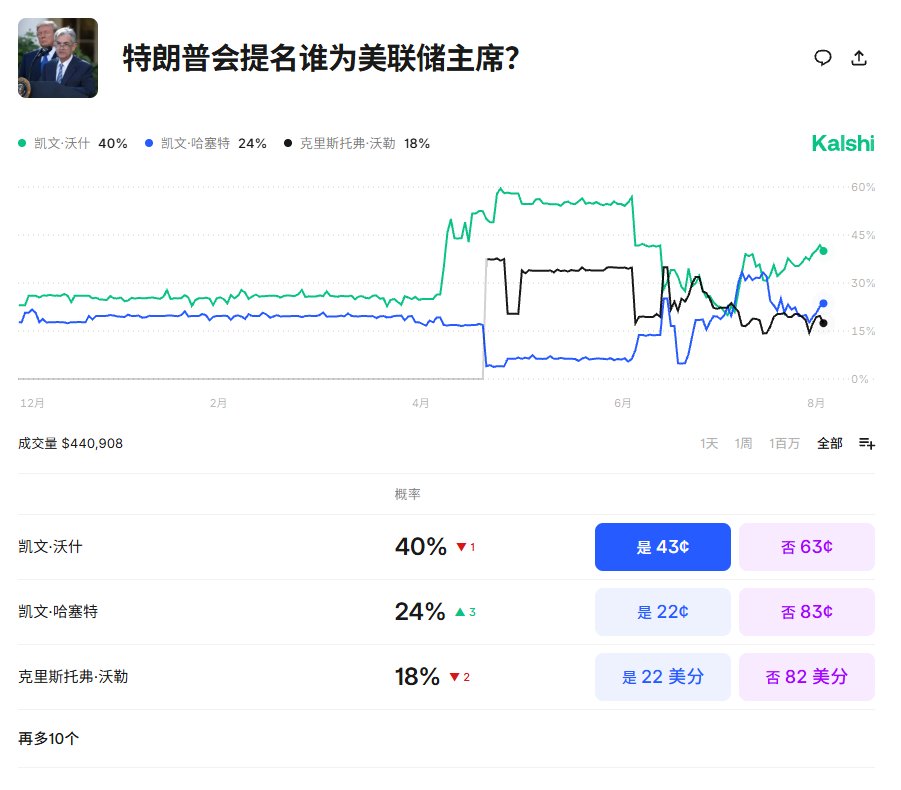
Task: Toggle the blue 凯文·哈塞特 legend entry
Action: coord(206,143)
